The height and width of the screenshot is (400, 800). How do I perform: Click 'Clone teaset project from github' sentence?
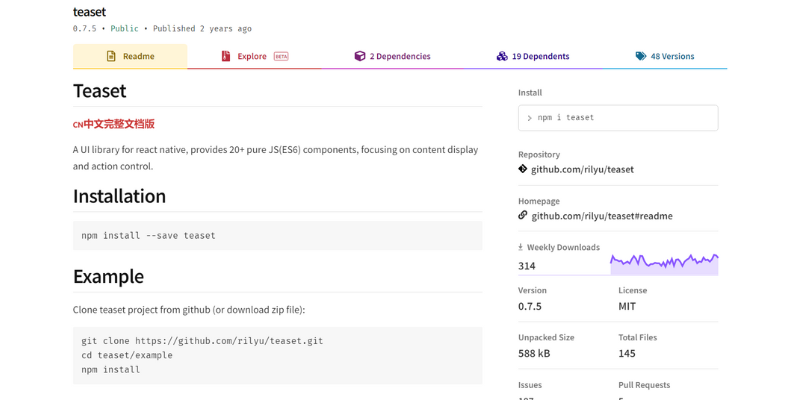pyautogui.click(x=189, y=310)
